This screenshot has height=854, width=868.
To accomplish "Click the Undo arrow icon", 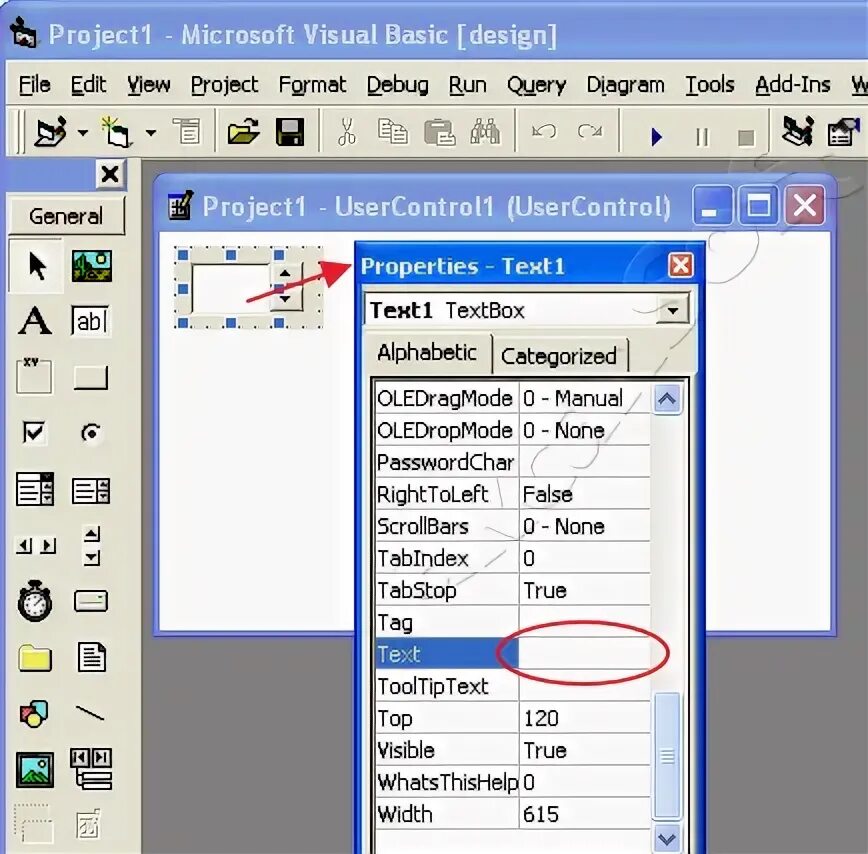I will [544, 132].
